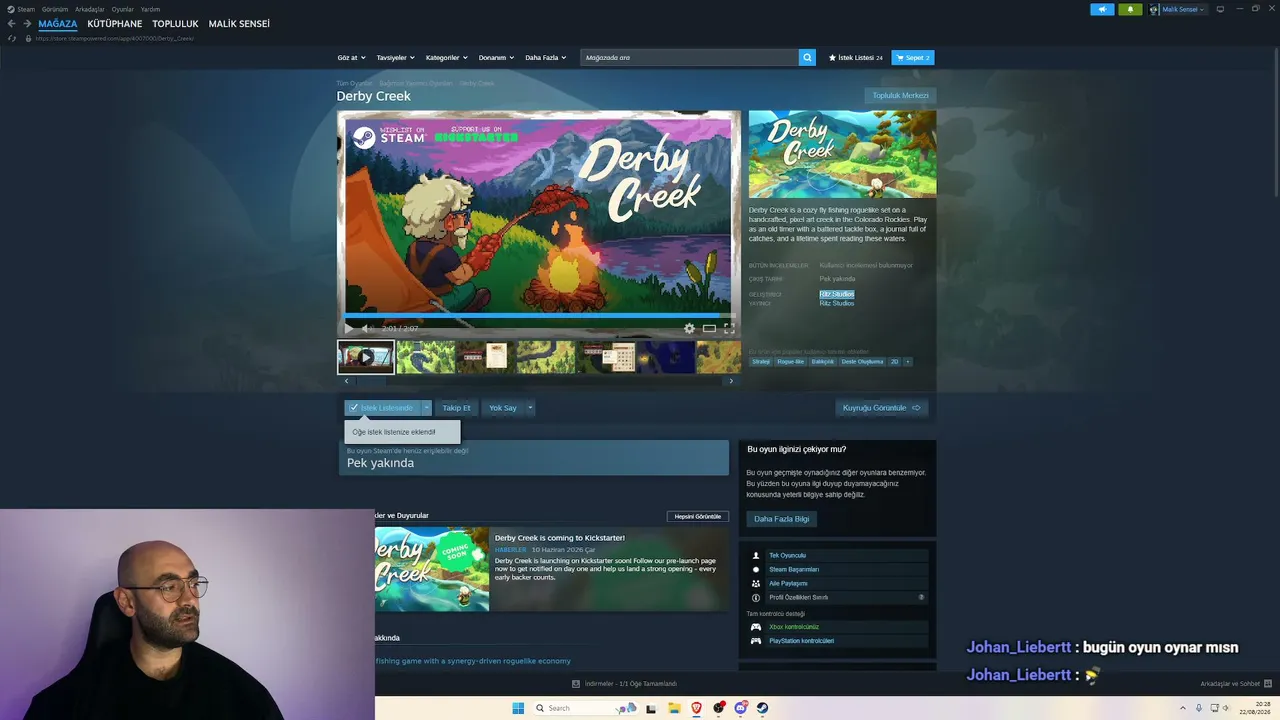Click the Hepsini Görüntüle button
The height and width of the screenshot is (720, 1280).
pyautogui.click(x=698, y=517)
